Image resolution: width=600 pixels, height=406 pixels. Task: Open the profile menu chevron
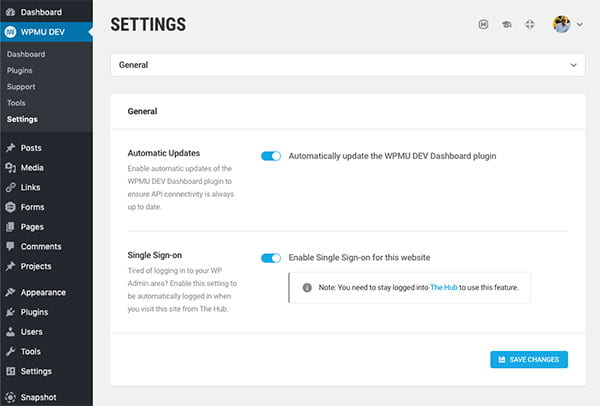580,25
